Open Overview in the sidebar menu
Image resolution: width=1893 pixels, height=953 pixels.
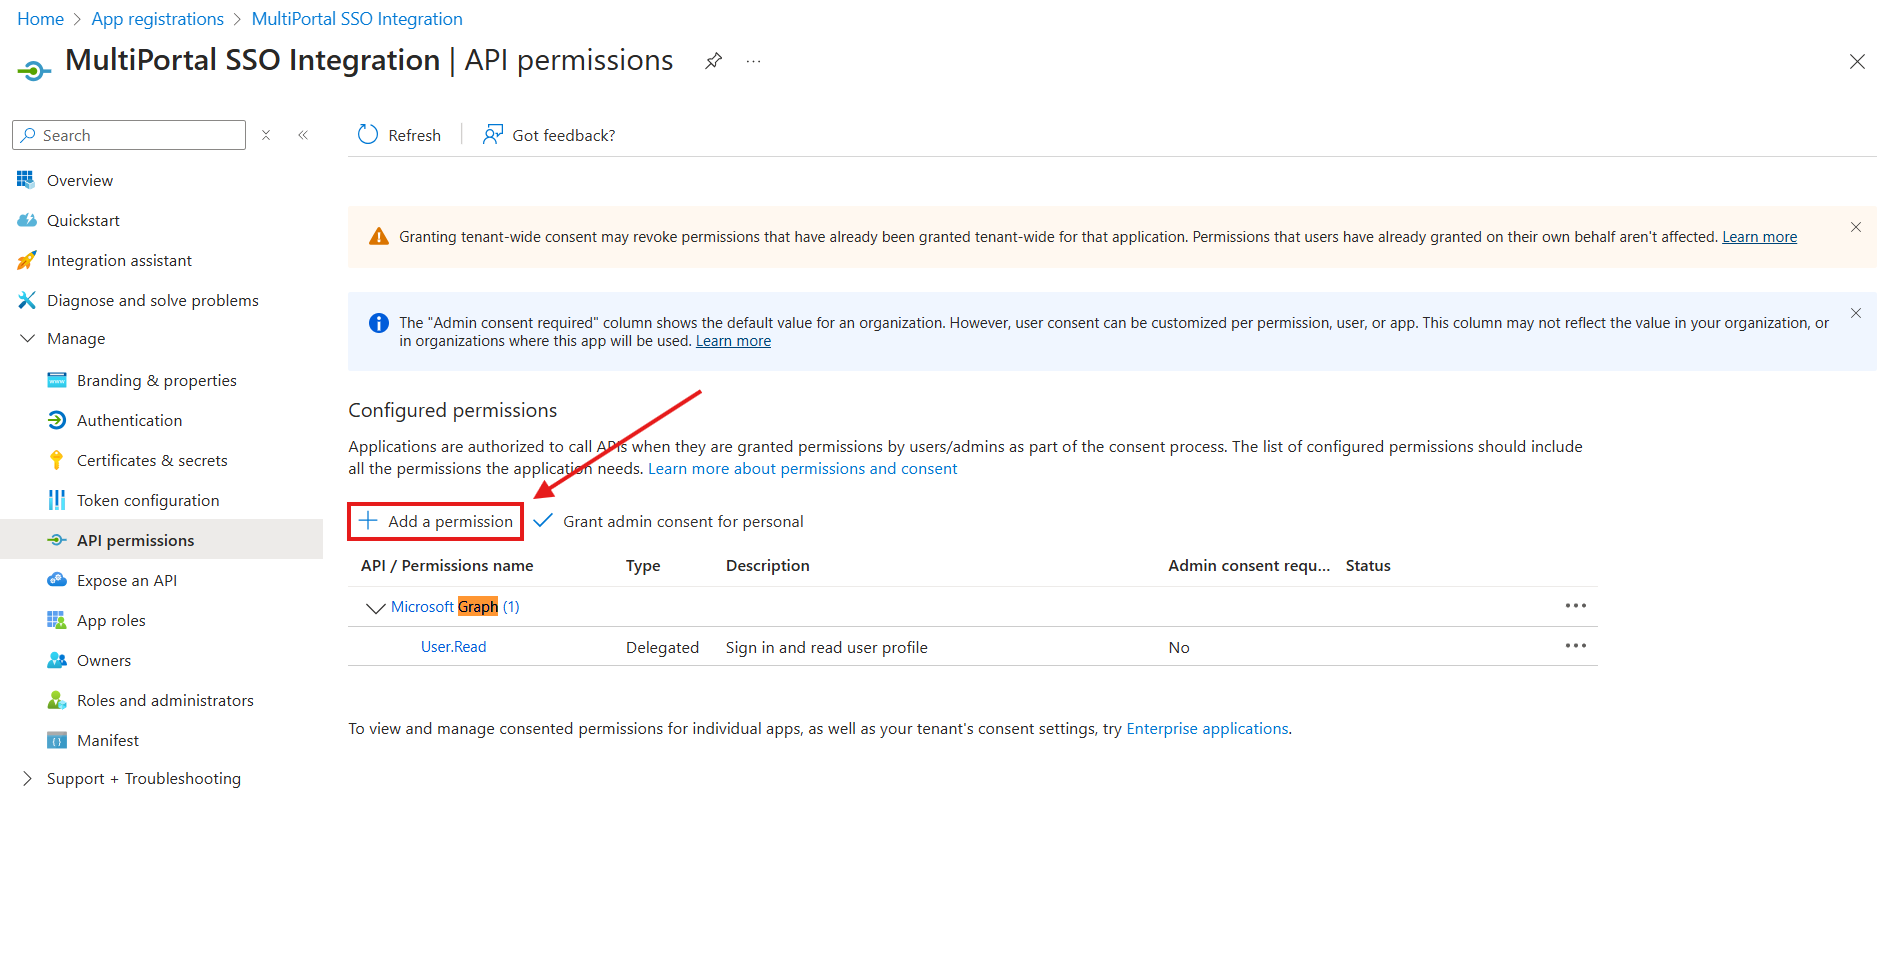coord(80,180)
